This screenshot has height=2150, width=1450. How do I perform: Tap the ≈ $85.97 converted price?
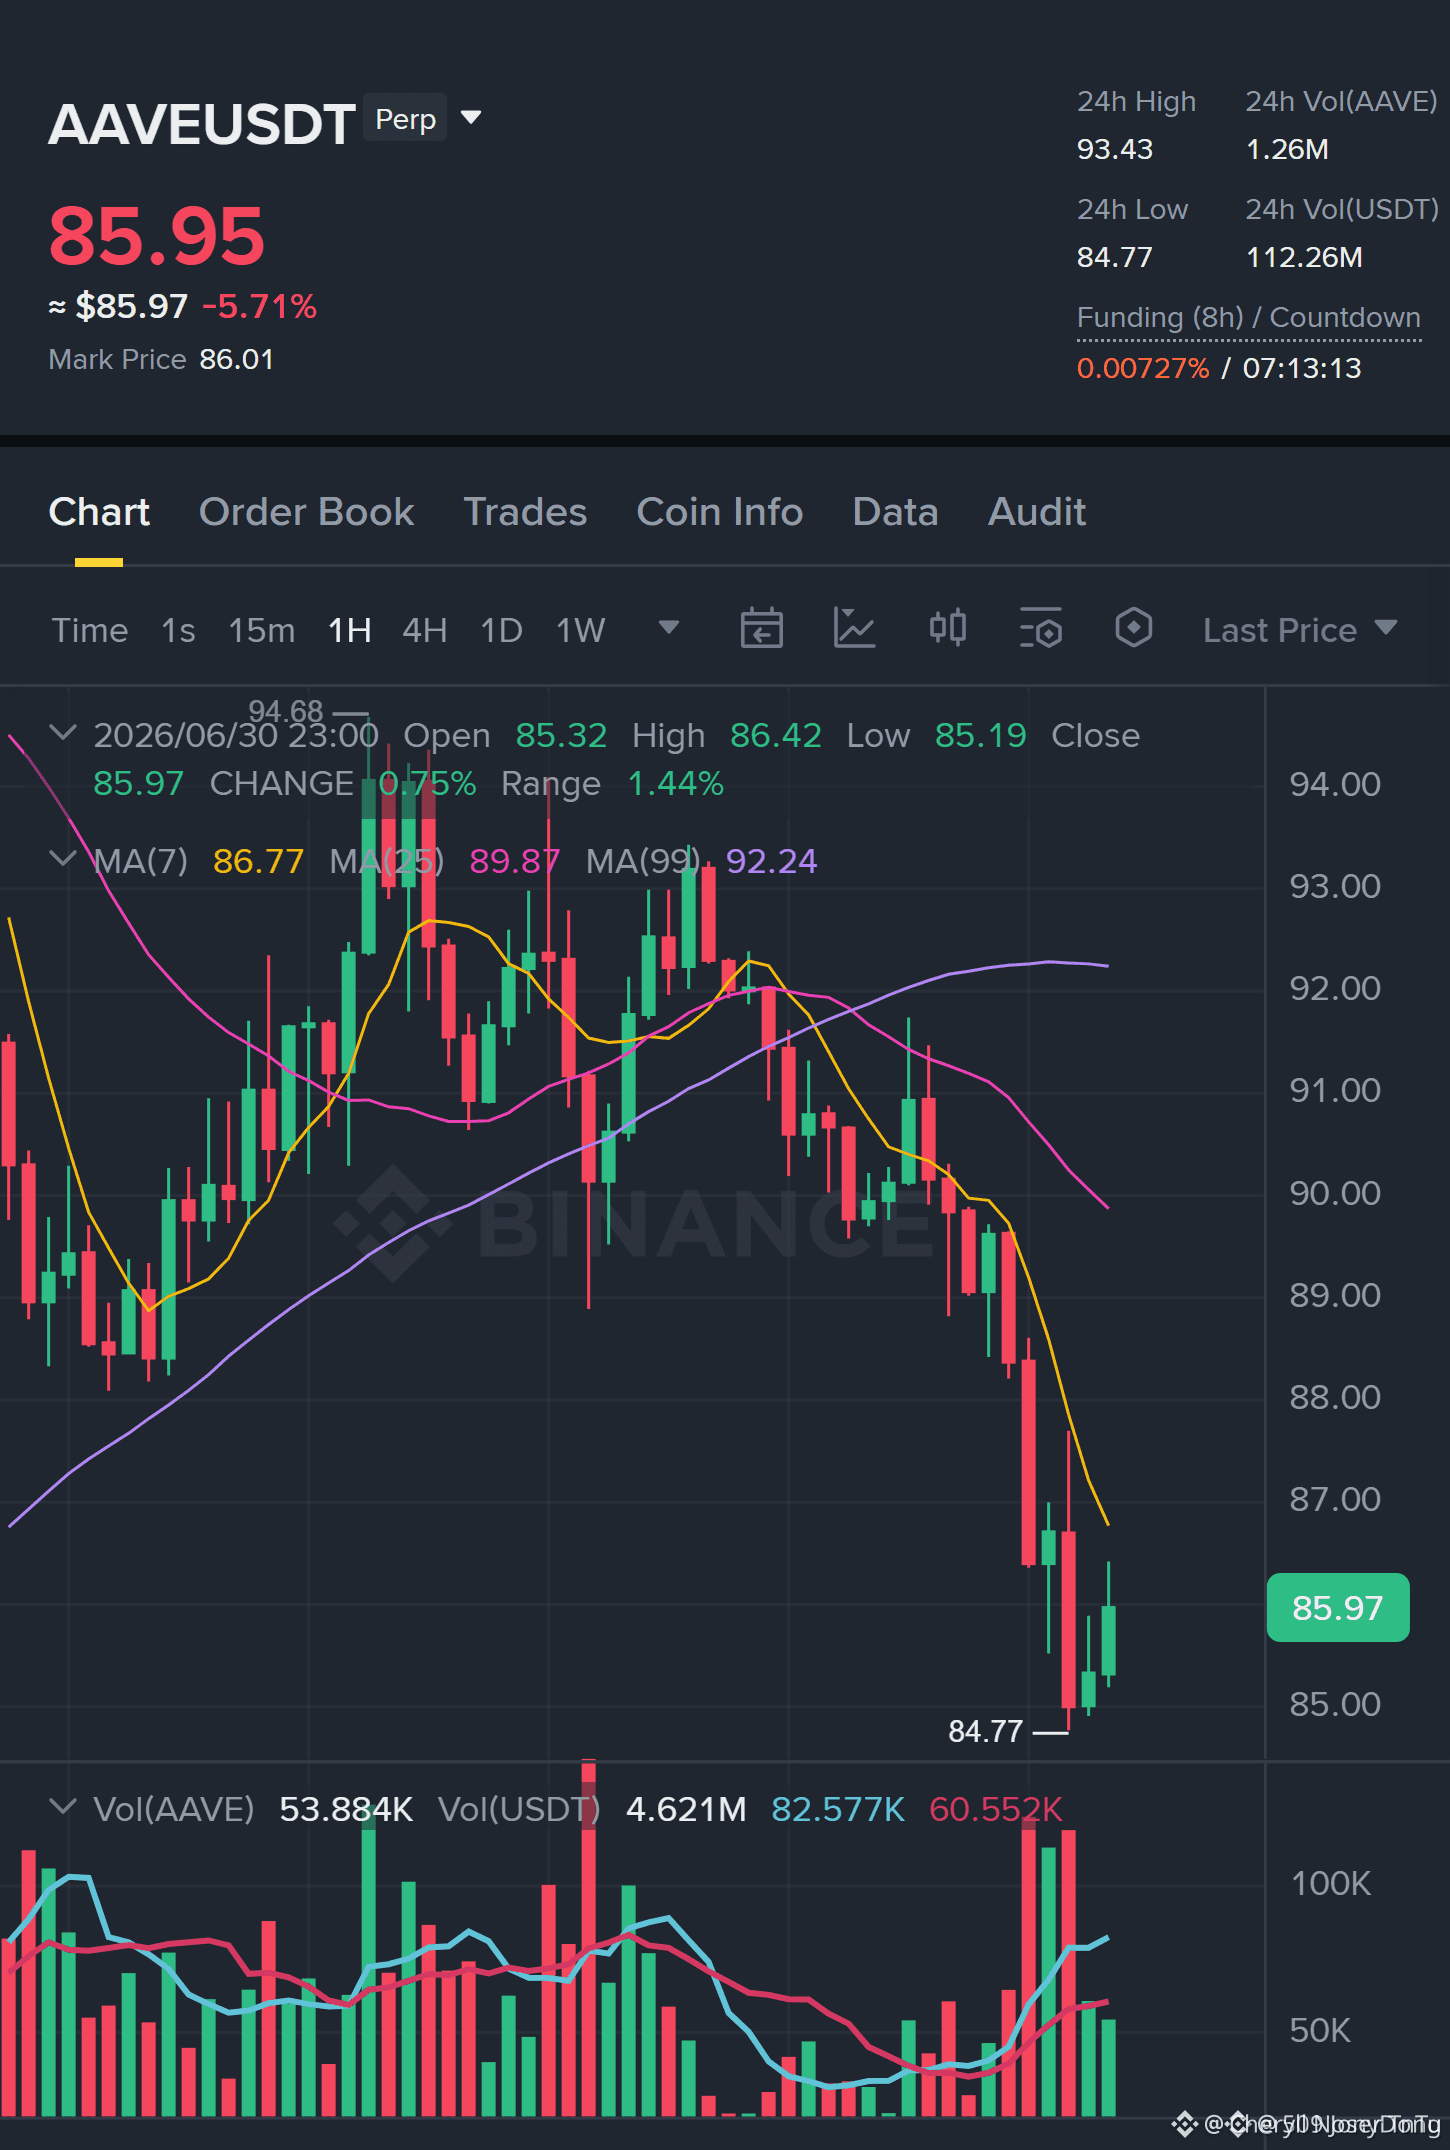pos(118,306)
